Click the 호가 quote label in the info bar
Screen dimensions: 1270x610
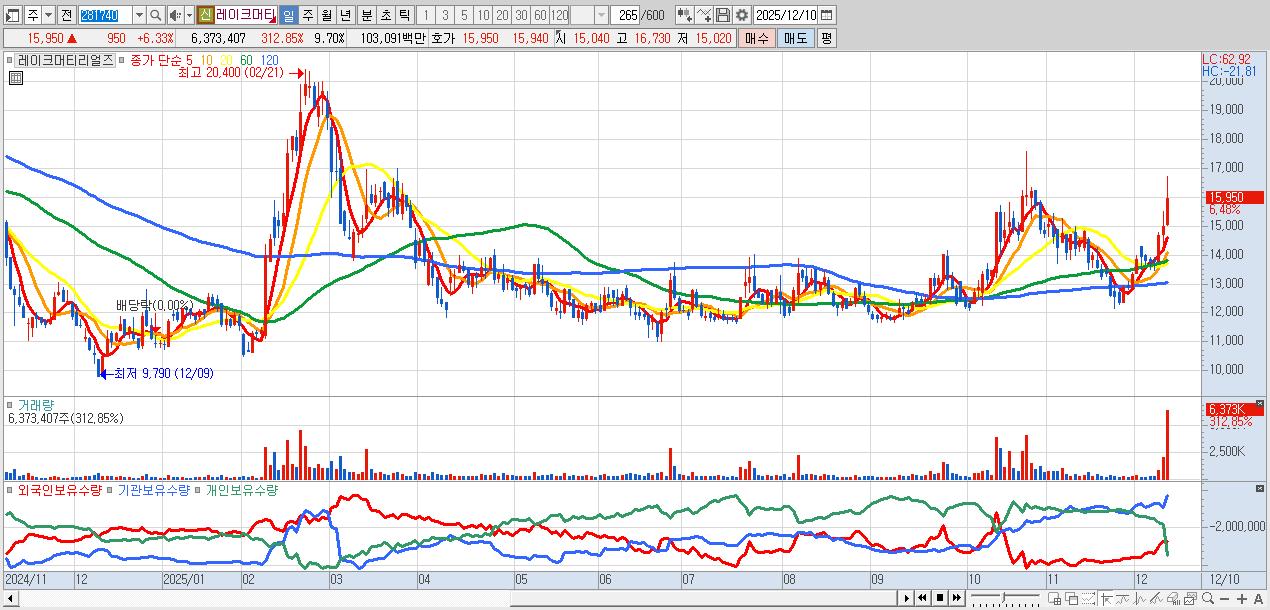pos(443,38)
